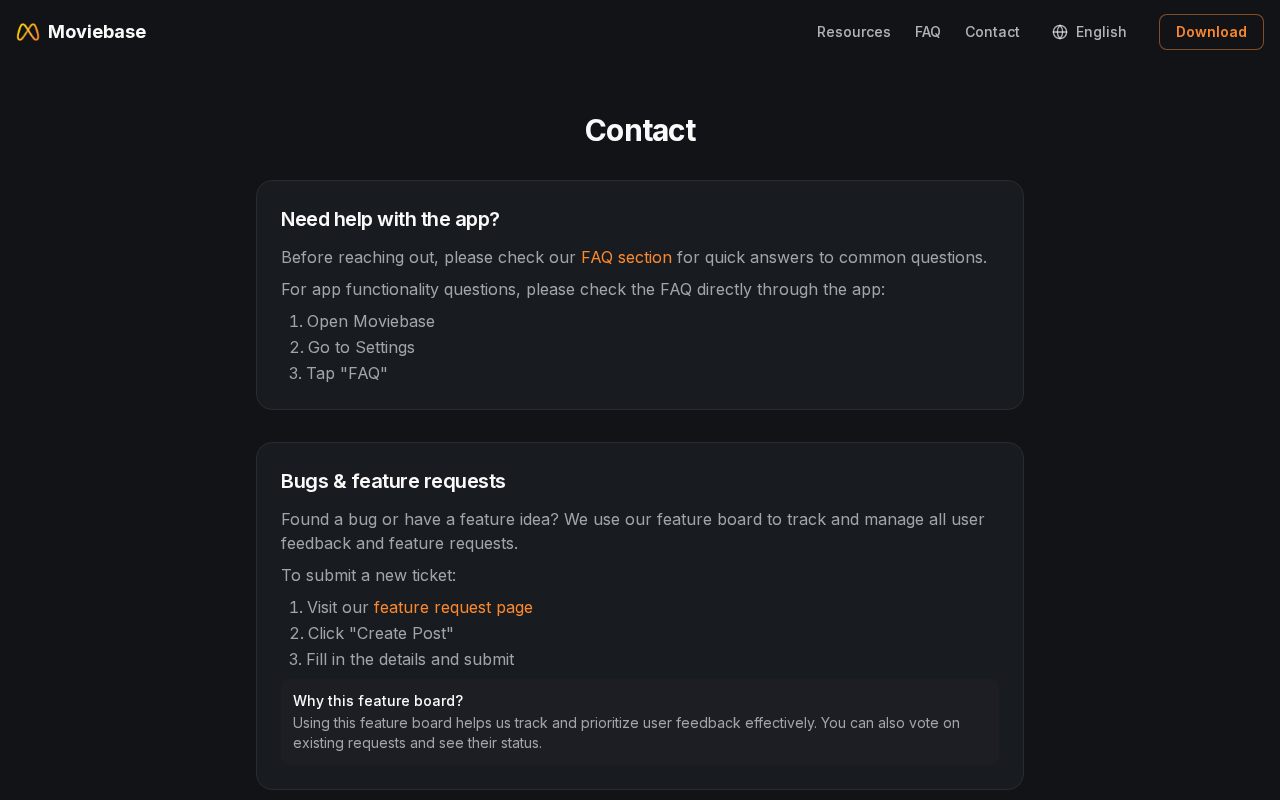This screenshot has width=1280, height=800.
Task: Click the Tap "FAQ" list step
Action: tap(347, 373)
